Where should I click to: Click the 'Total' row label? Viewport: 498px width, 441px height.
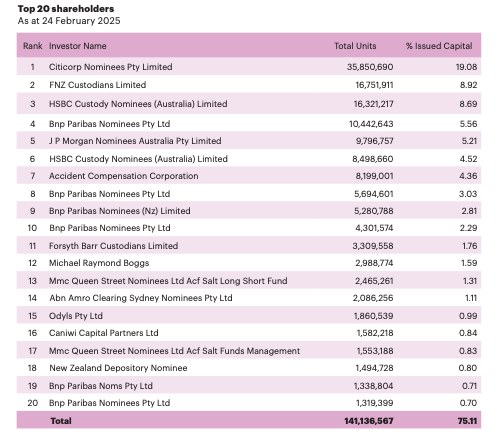[x=61, y=421]
